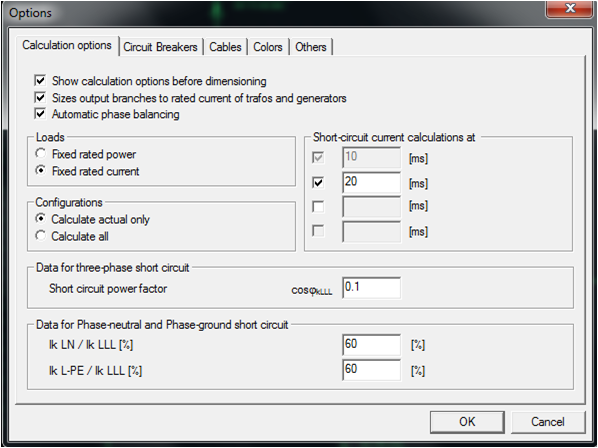Switch to the Circuit Breakers tab
This screenshot has height=448, width=598.
click(x=161, y=47)
